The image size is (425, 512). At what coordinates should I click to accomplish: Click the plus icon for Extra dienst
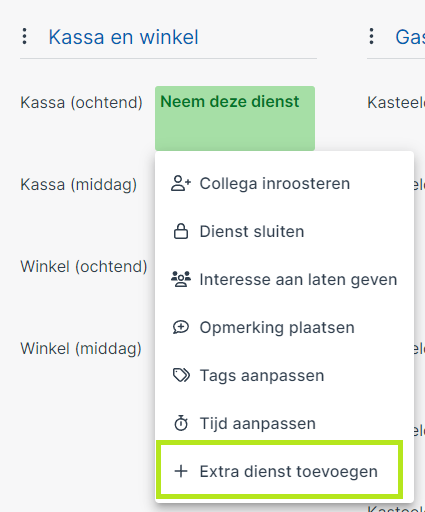(x=181, y=471)
